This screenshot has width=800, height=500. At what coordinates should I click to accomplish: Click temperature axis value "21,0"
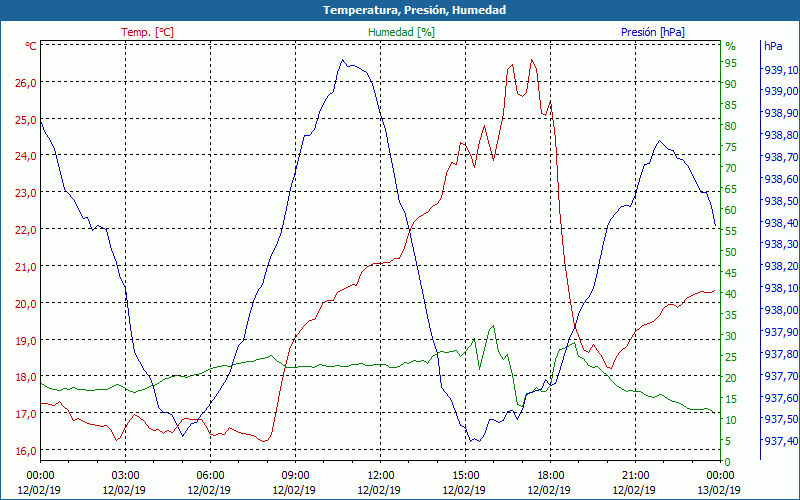25,267
